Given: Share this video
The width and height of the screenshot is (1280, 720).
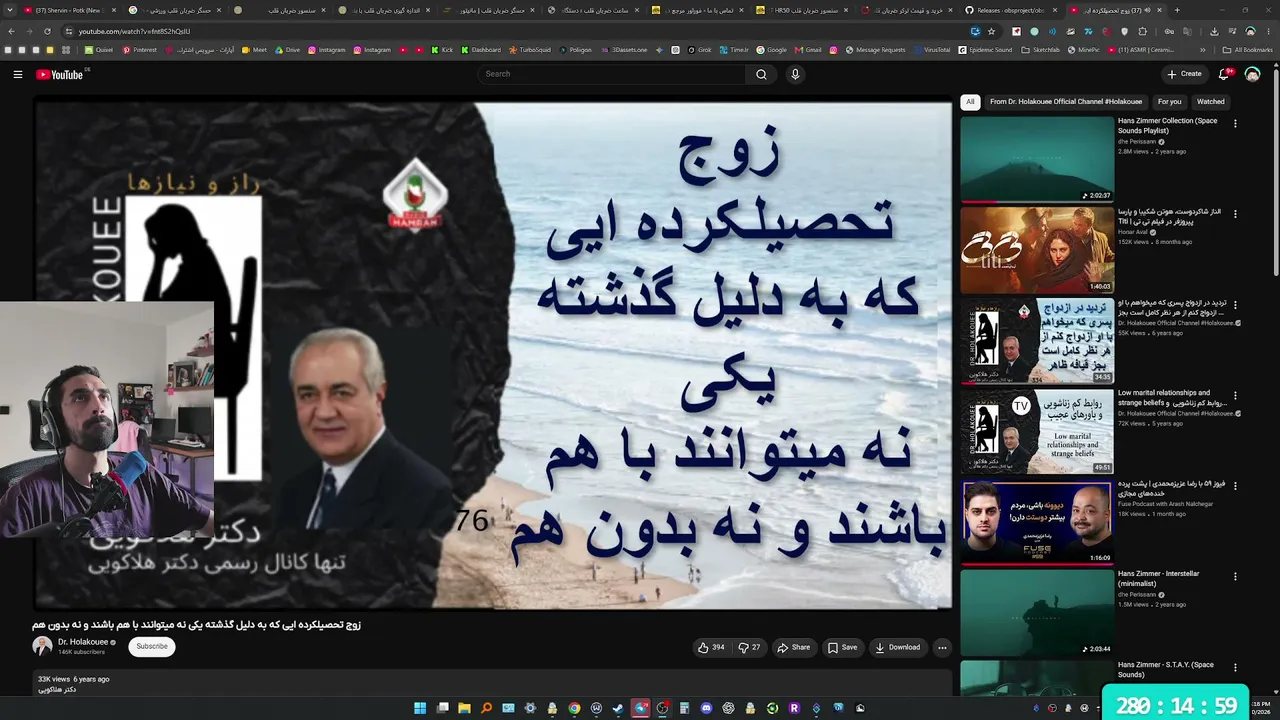Looking at the screenshot, I should [x=794, y=647].
